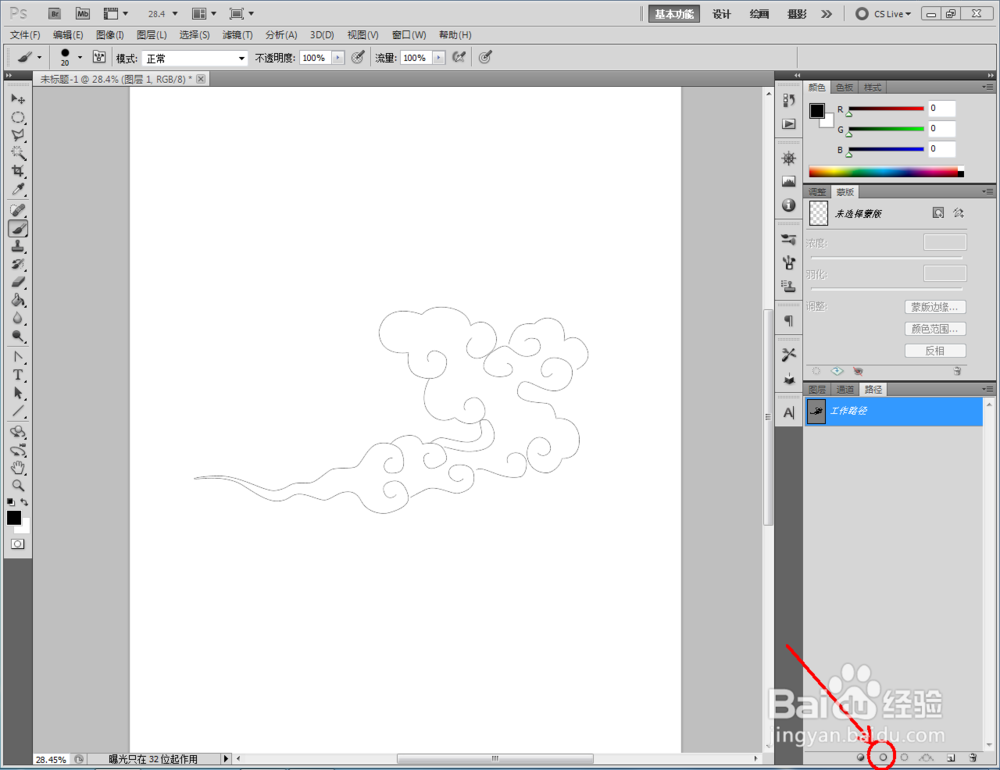1000x770 pixels.
Task: Click the 反相 button
Action: [x=935, y=350]
